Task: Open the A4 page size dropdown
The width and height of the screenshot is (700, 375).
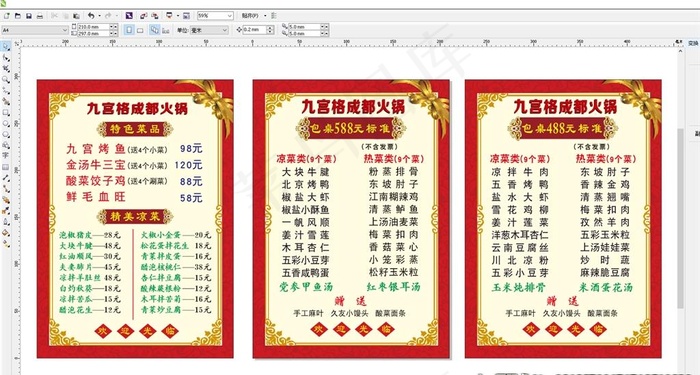Action: coord(65,30)
